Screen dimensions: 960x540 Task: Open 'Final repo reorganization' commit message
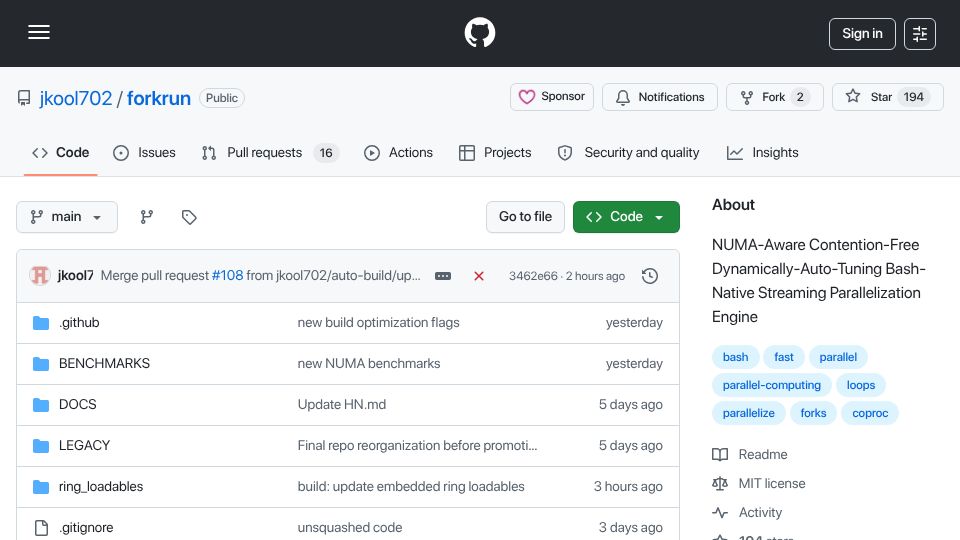(x=418, y=446)
